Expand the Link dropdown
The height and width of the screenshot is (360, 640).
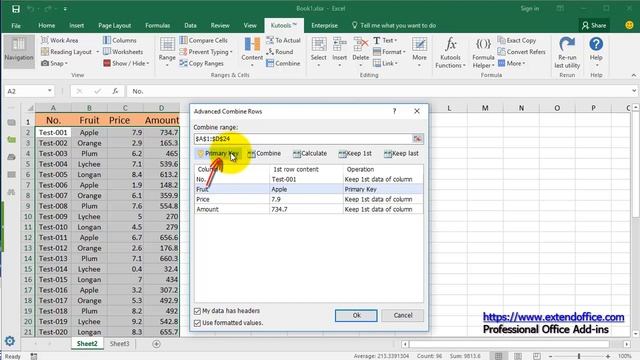396,63
